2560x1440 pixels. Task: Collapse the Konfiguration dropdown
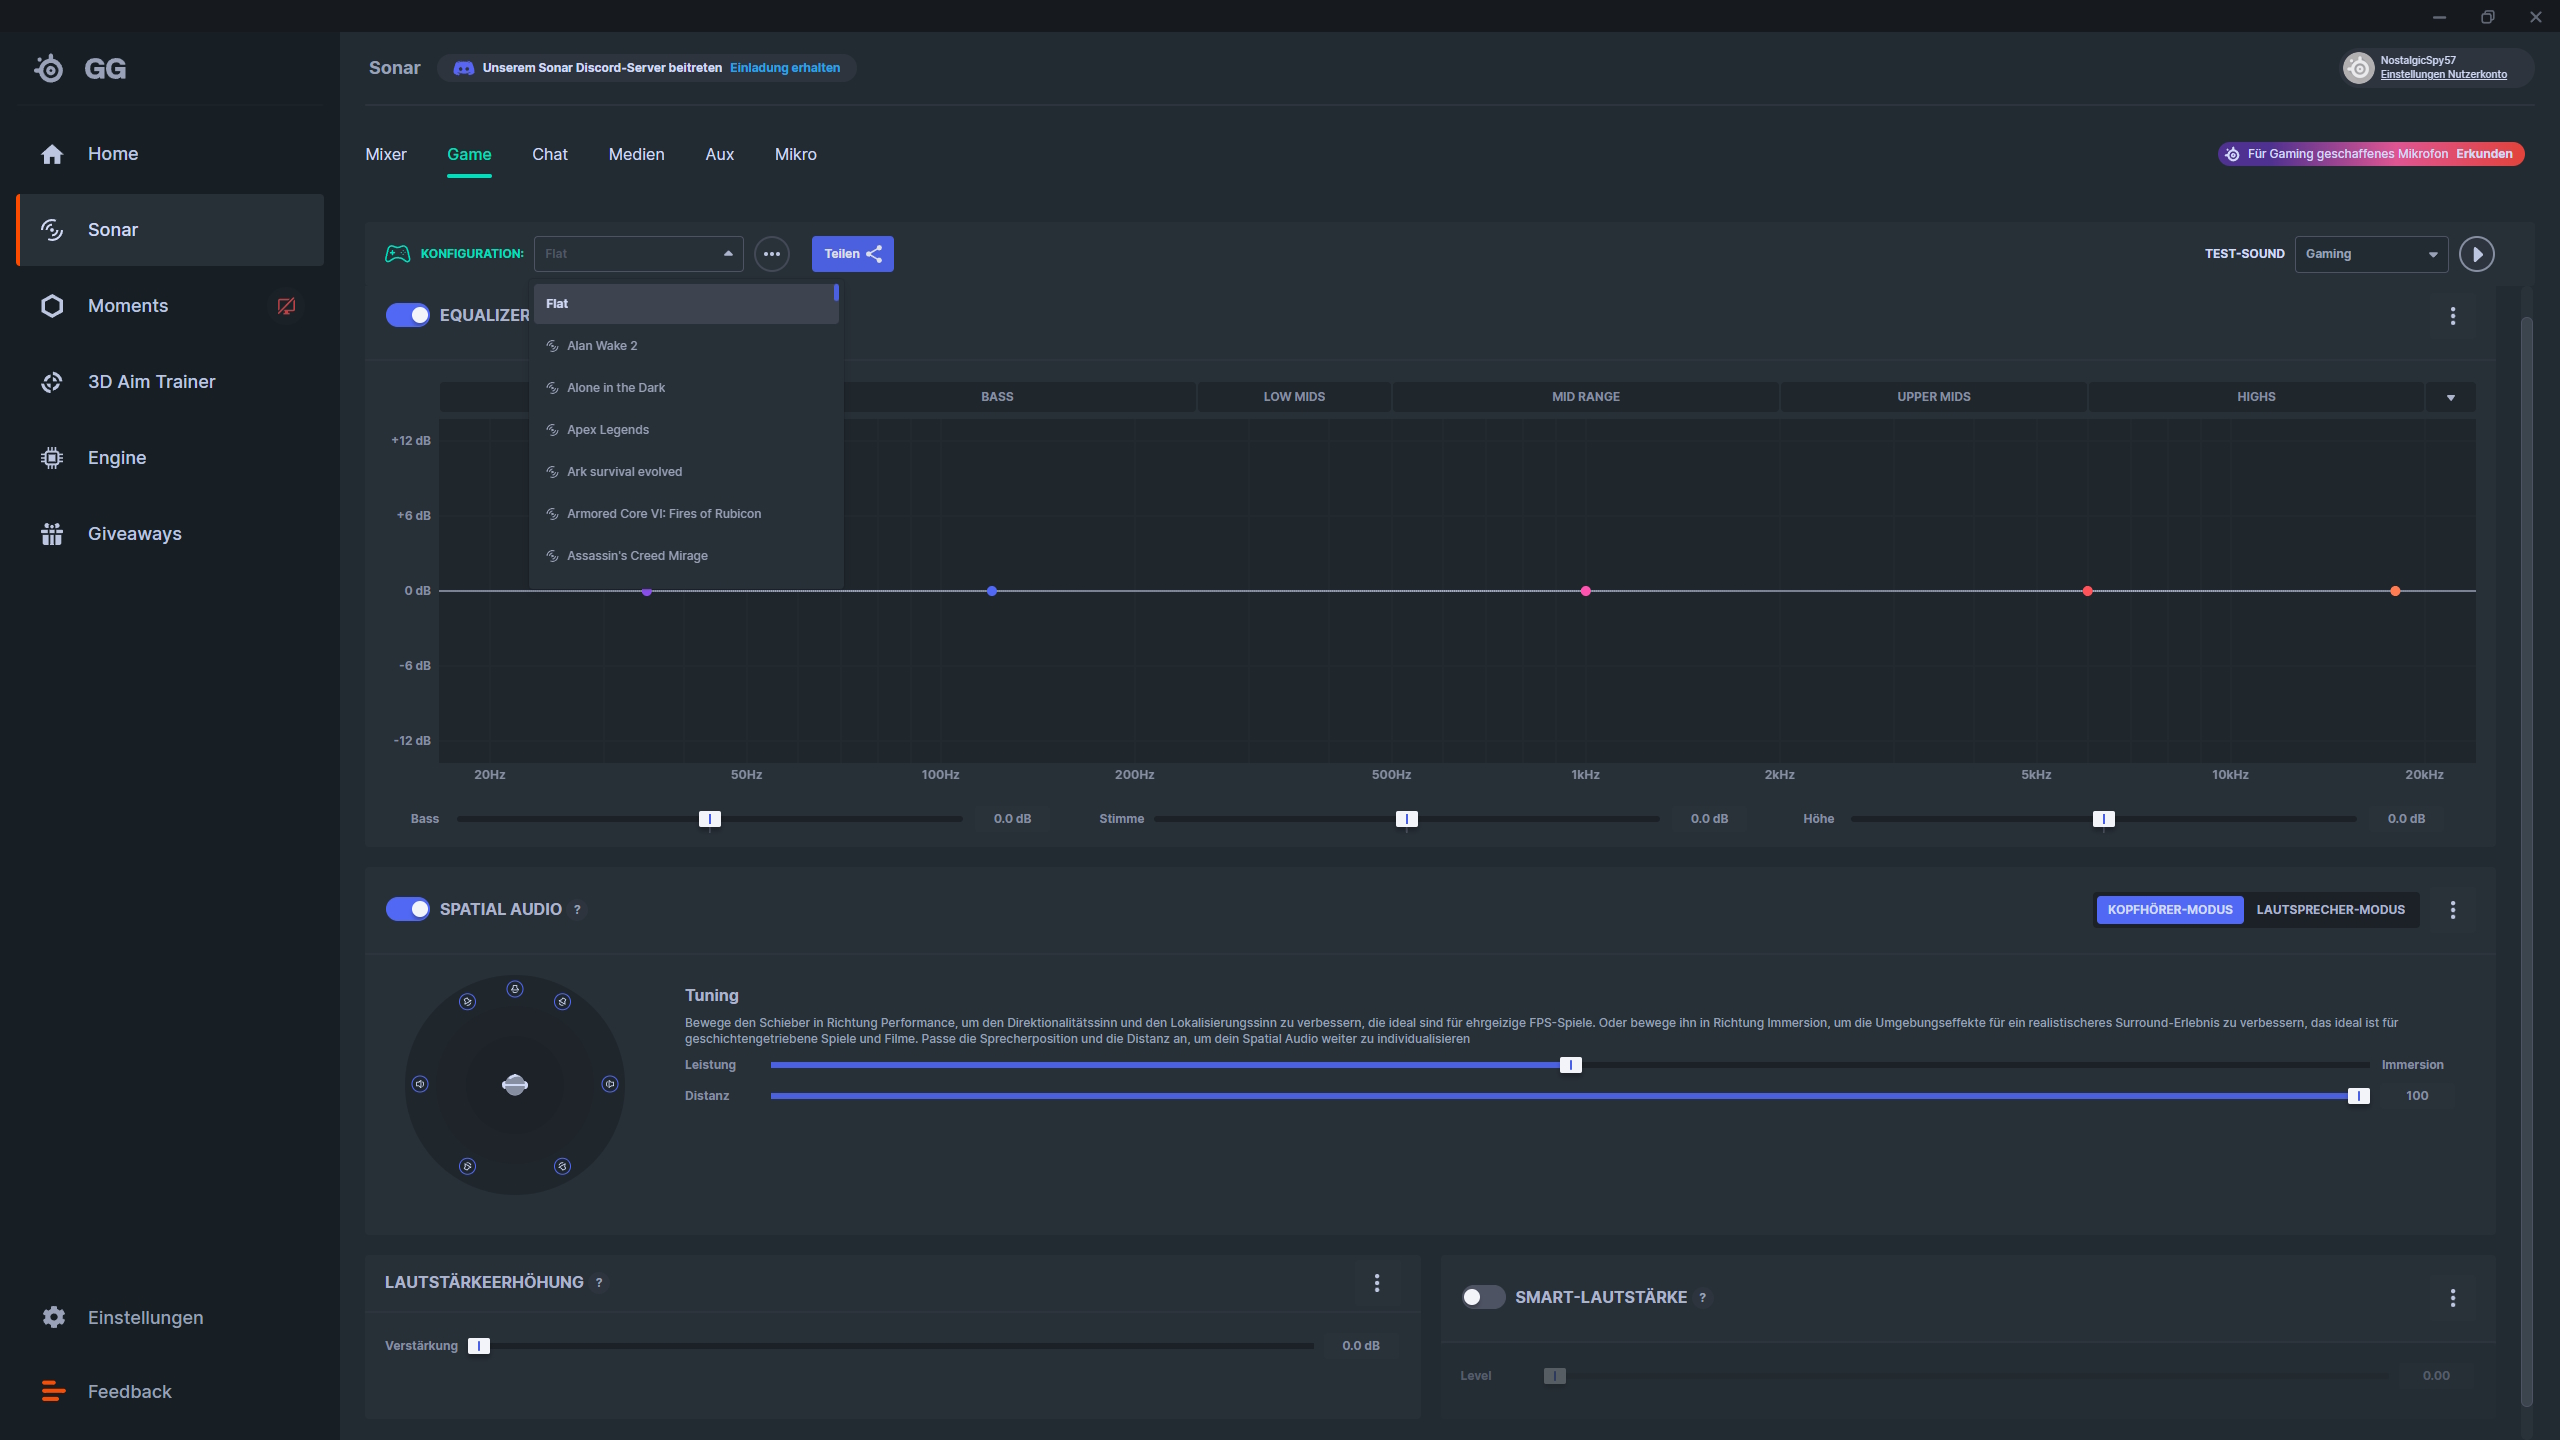pos(728,254)
